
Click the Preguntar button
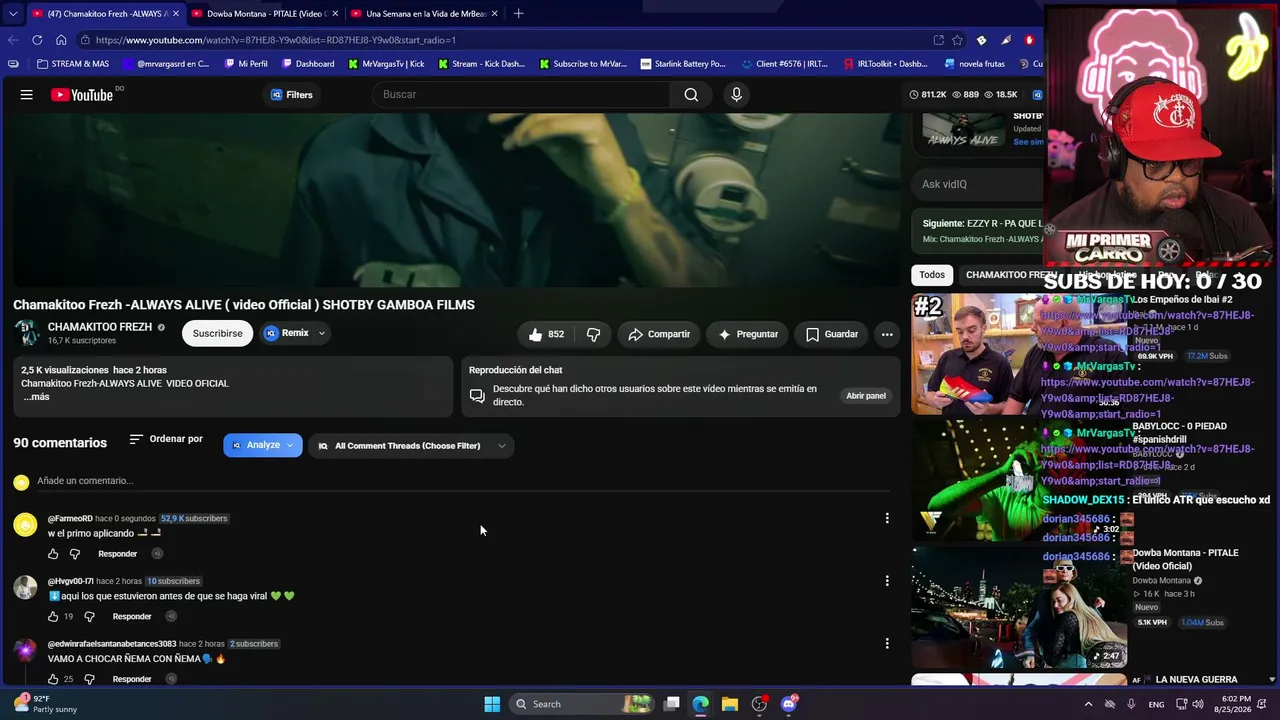[x=748, y=334]
